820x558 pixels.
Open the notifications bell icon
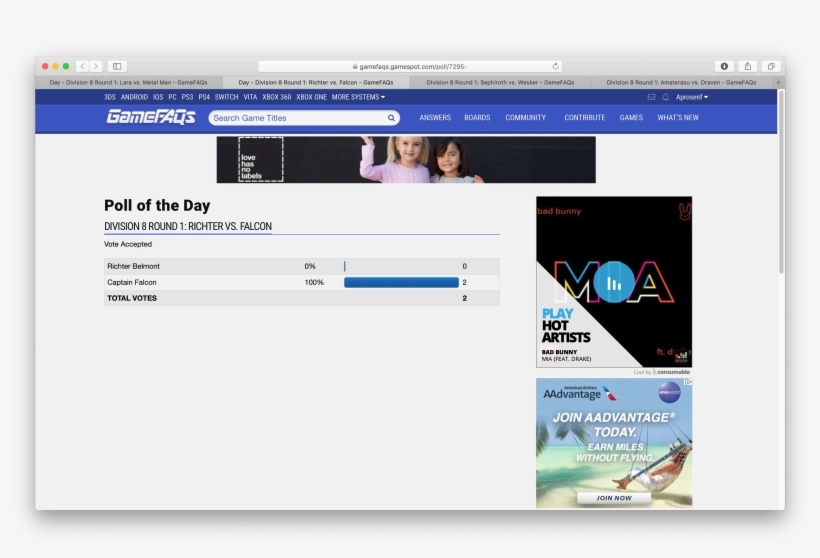pos(666,97)
